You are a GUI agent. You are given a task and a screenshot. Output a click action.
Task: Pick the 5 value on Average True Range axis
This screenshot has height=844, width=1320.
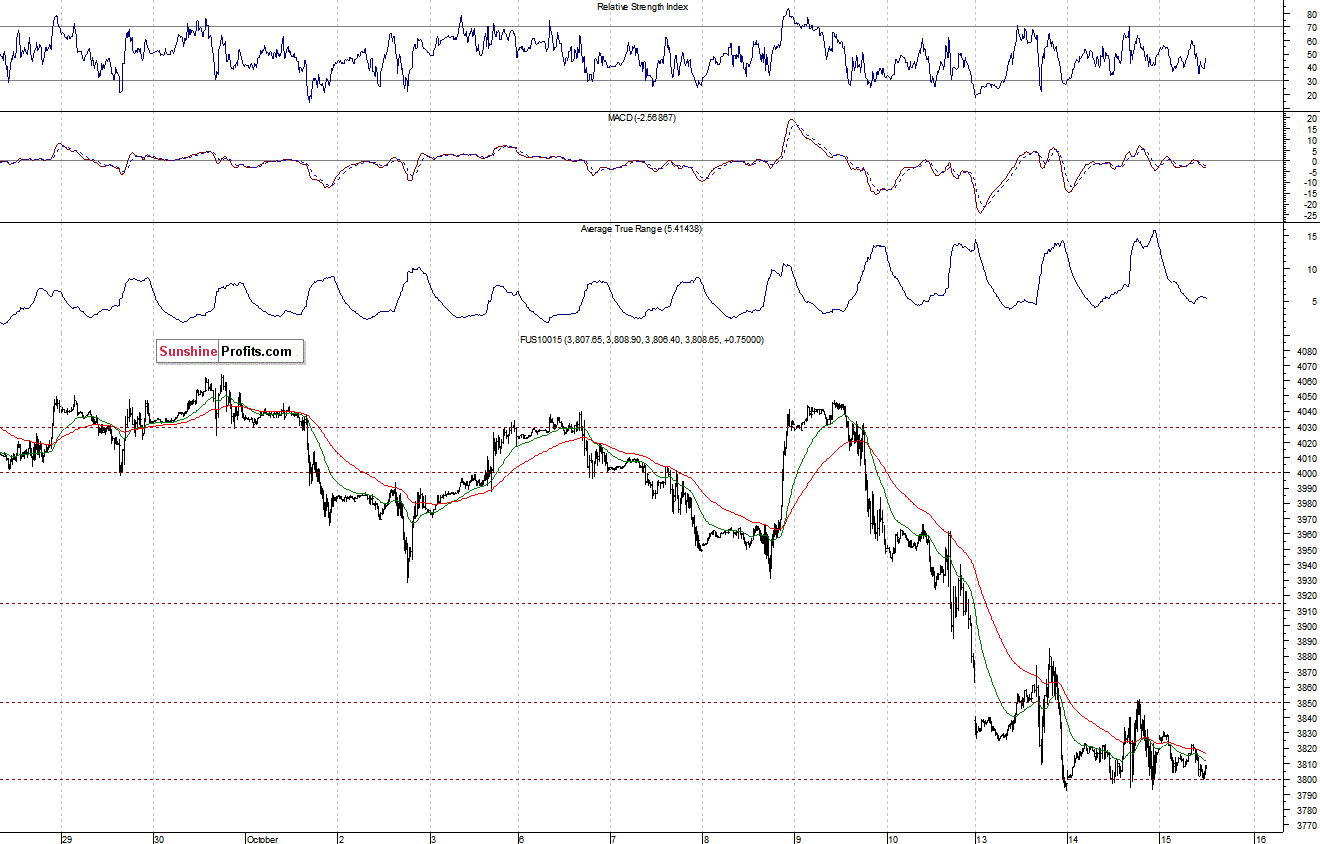[1313, 301]
